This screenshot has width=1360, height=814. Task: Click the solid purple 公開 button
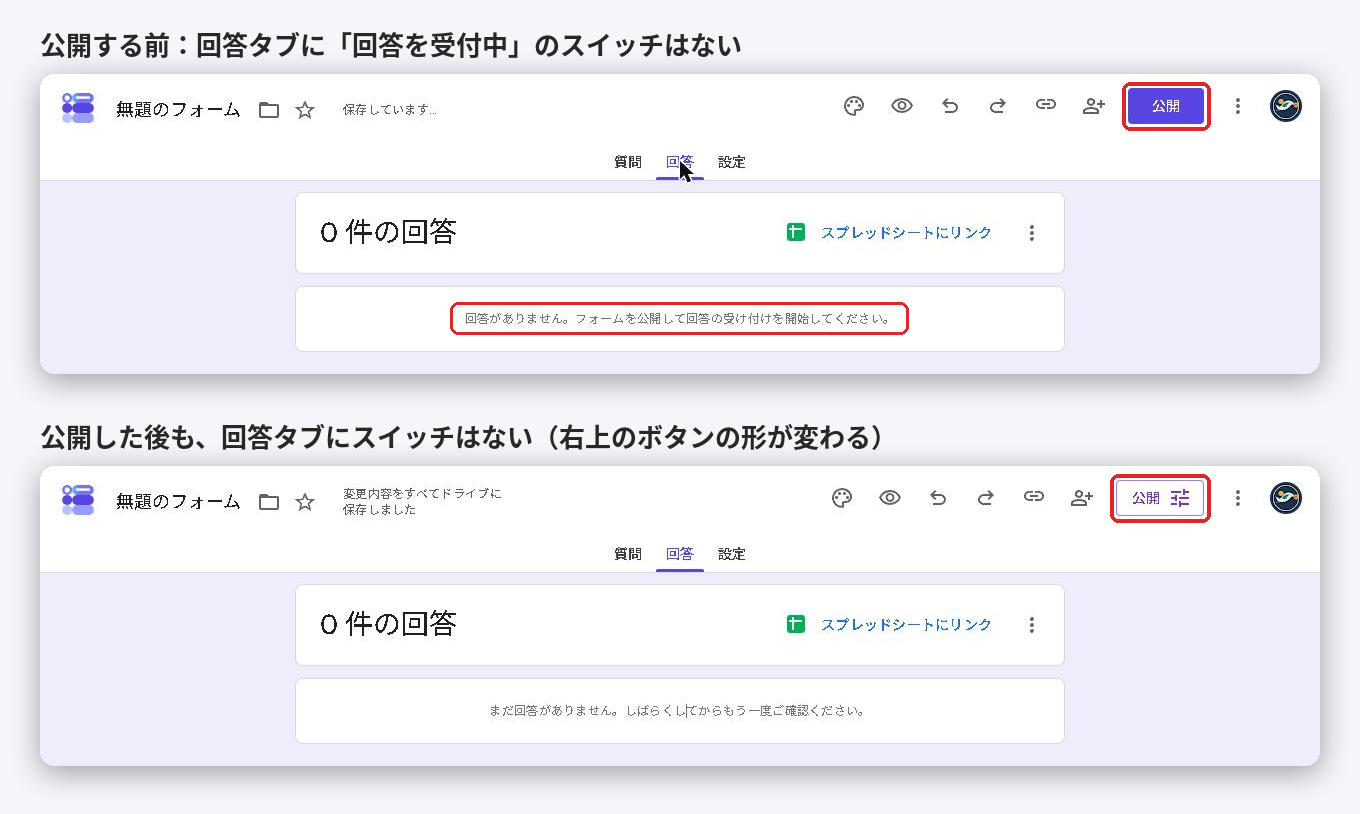pyautogui.click(x=1166, y=106)
